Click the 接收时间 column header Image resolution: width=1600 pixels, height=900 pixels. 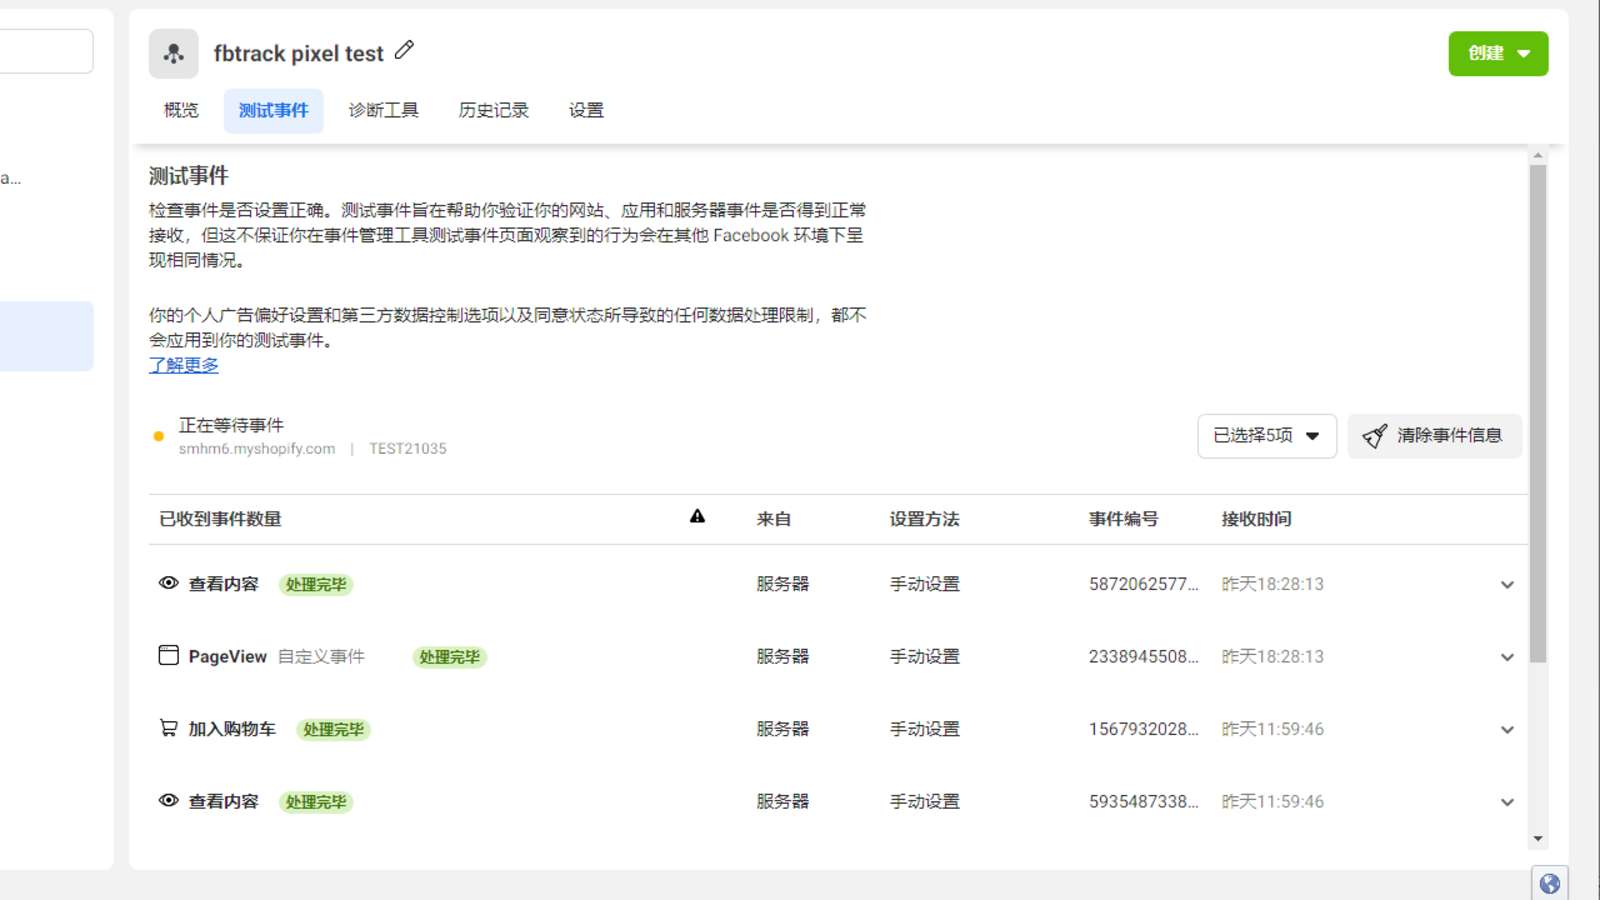(x=1256, y=519)
